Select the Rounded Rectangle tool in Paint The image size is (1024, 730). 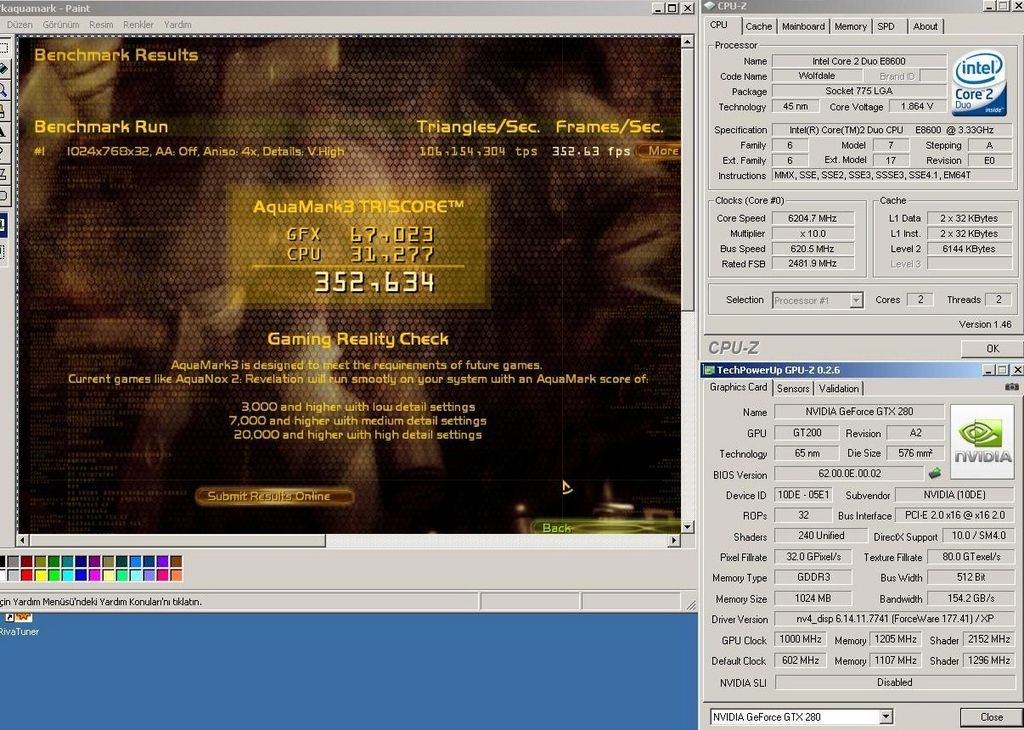pos(3,195)
